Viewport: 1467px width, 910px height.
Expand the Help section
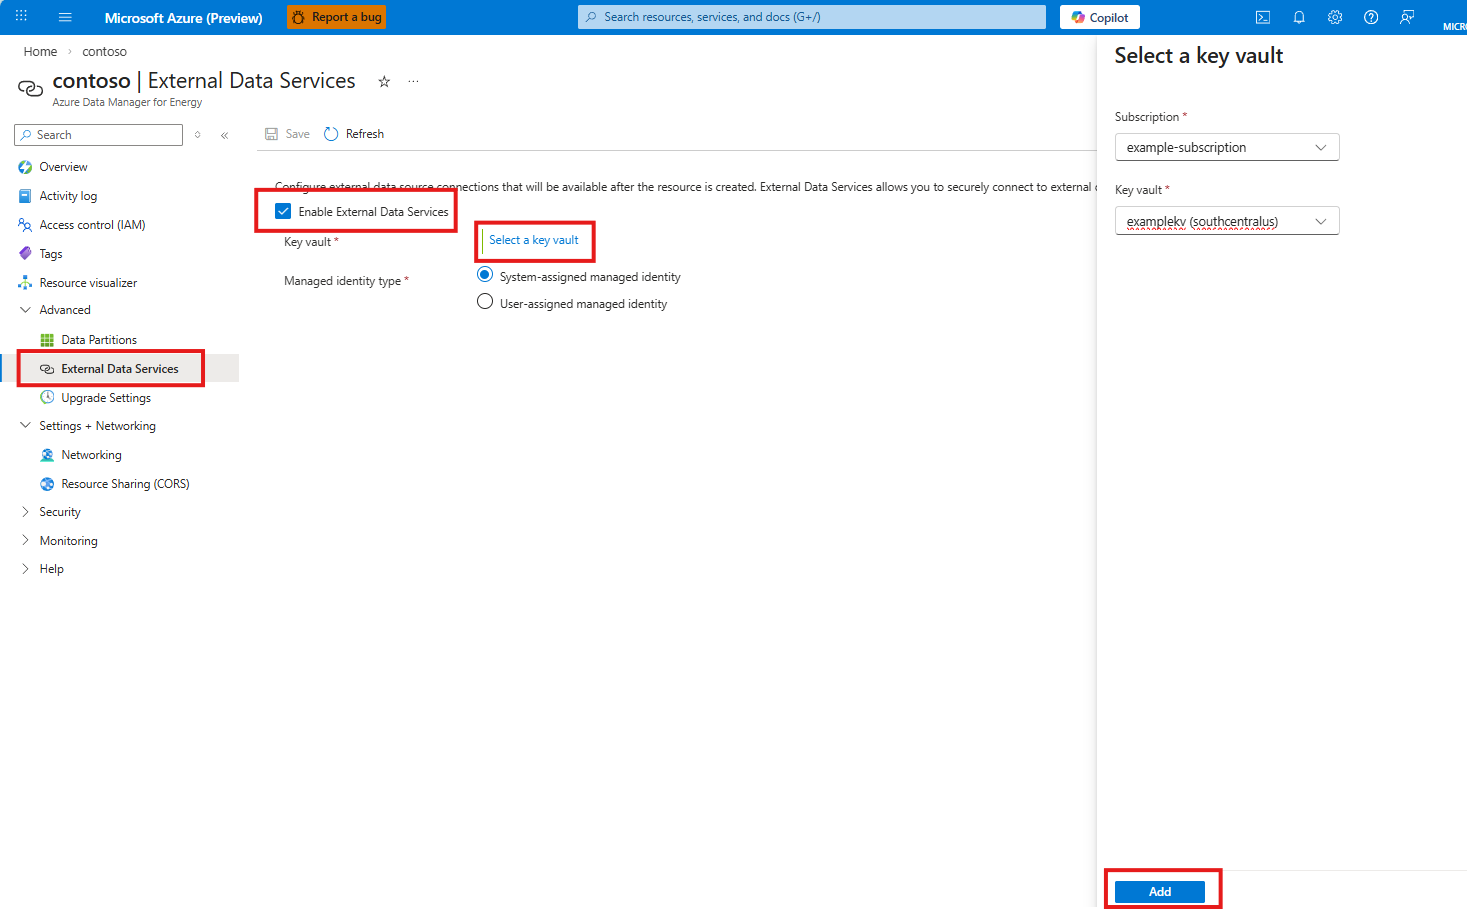click(x=25, y=569)
